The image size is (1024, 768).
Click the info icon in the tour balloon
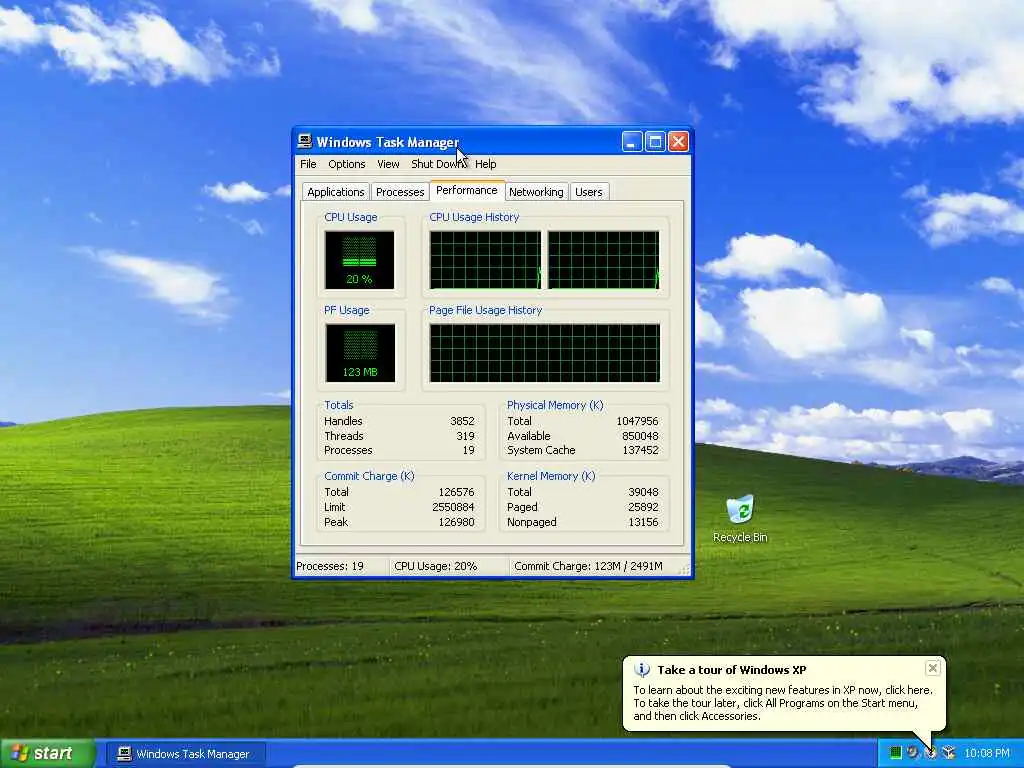[x=643, y=670]
